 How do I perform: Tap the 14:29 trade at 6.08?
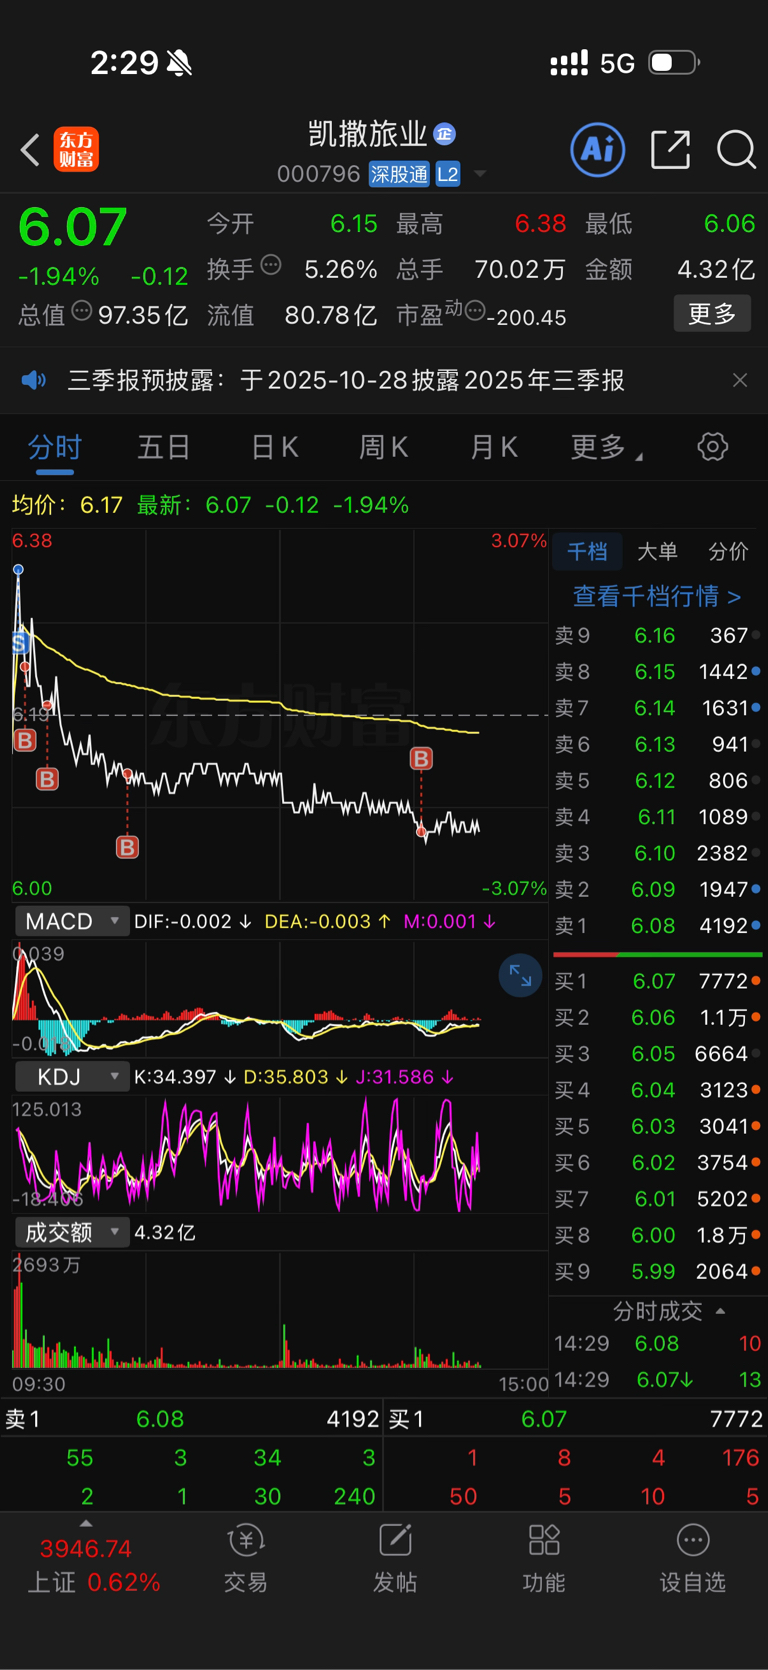click(x=656, y=1344)
